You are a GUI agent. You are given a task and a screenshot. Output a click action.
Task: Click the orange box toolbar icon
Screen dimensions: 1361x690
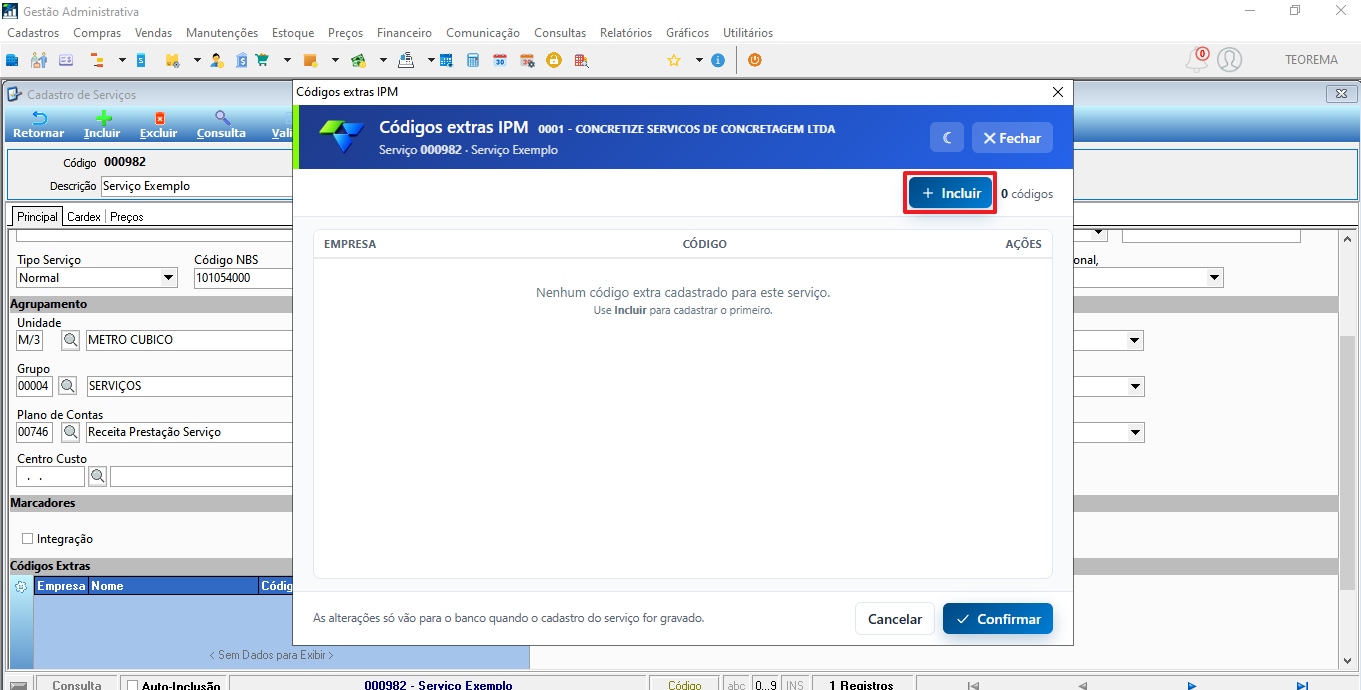click(x=310, y=60)
